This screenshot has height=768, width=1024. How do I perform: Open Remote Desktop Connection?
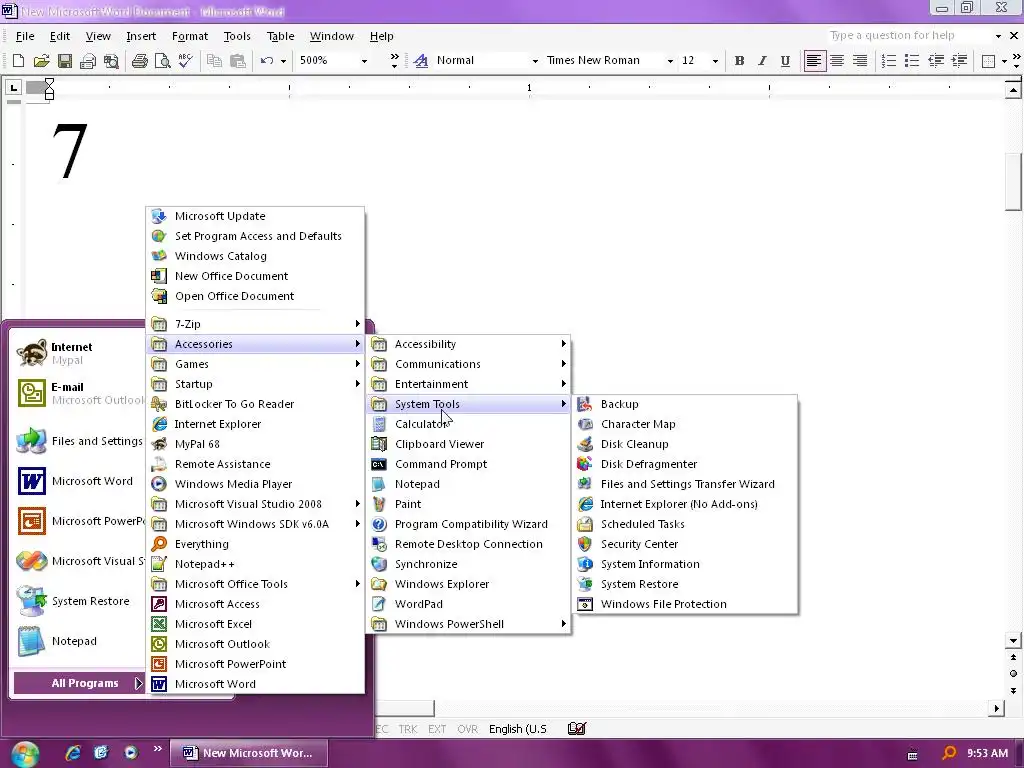[x=469, y=544]
